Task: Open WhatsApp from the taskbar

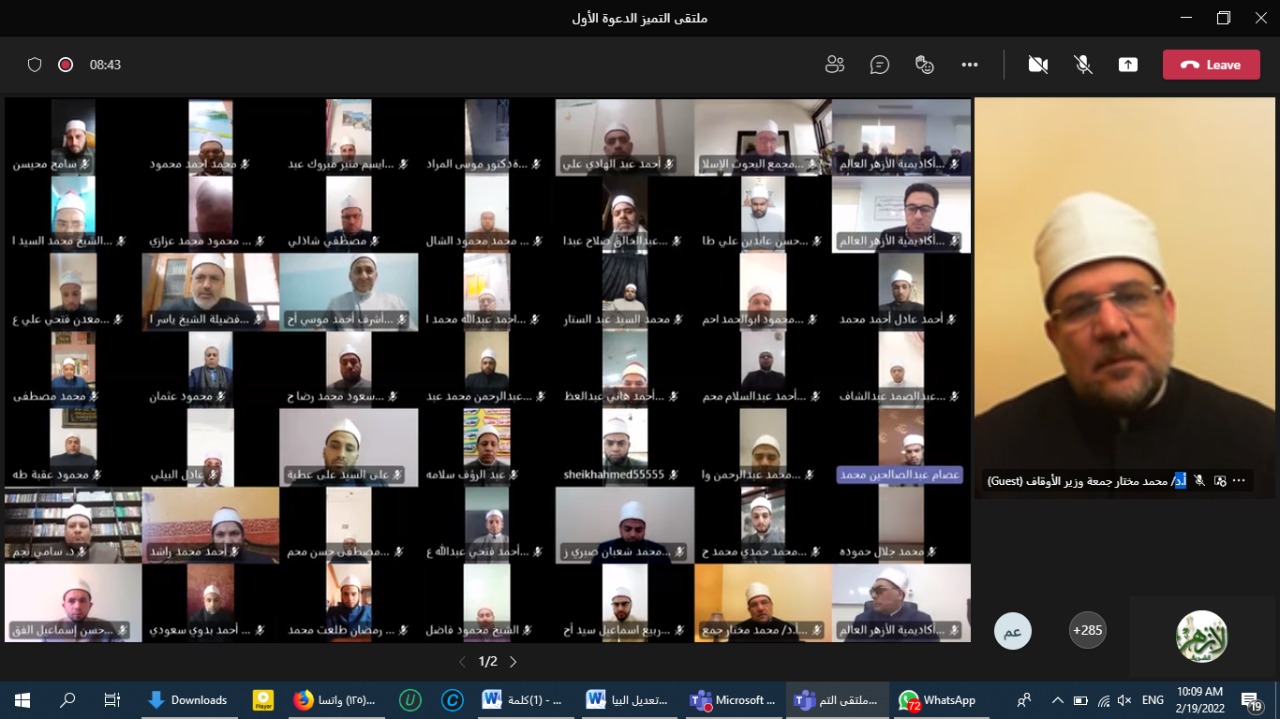Action: [x=937, y=700]
